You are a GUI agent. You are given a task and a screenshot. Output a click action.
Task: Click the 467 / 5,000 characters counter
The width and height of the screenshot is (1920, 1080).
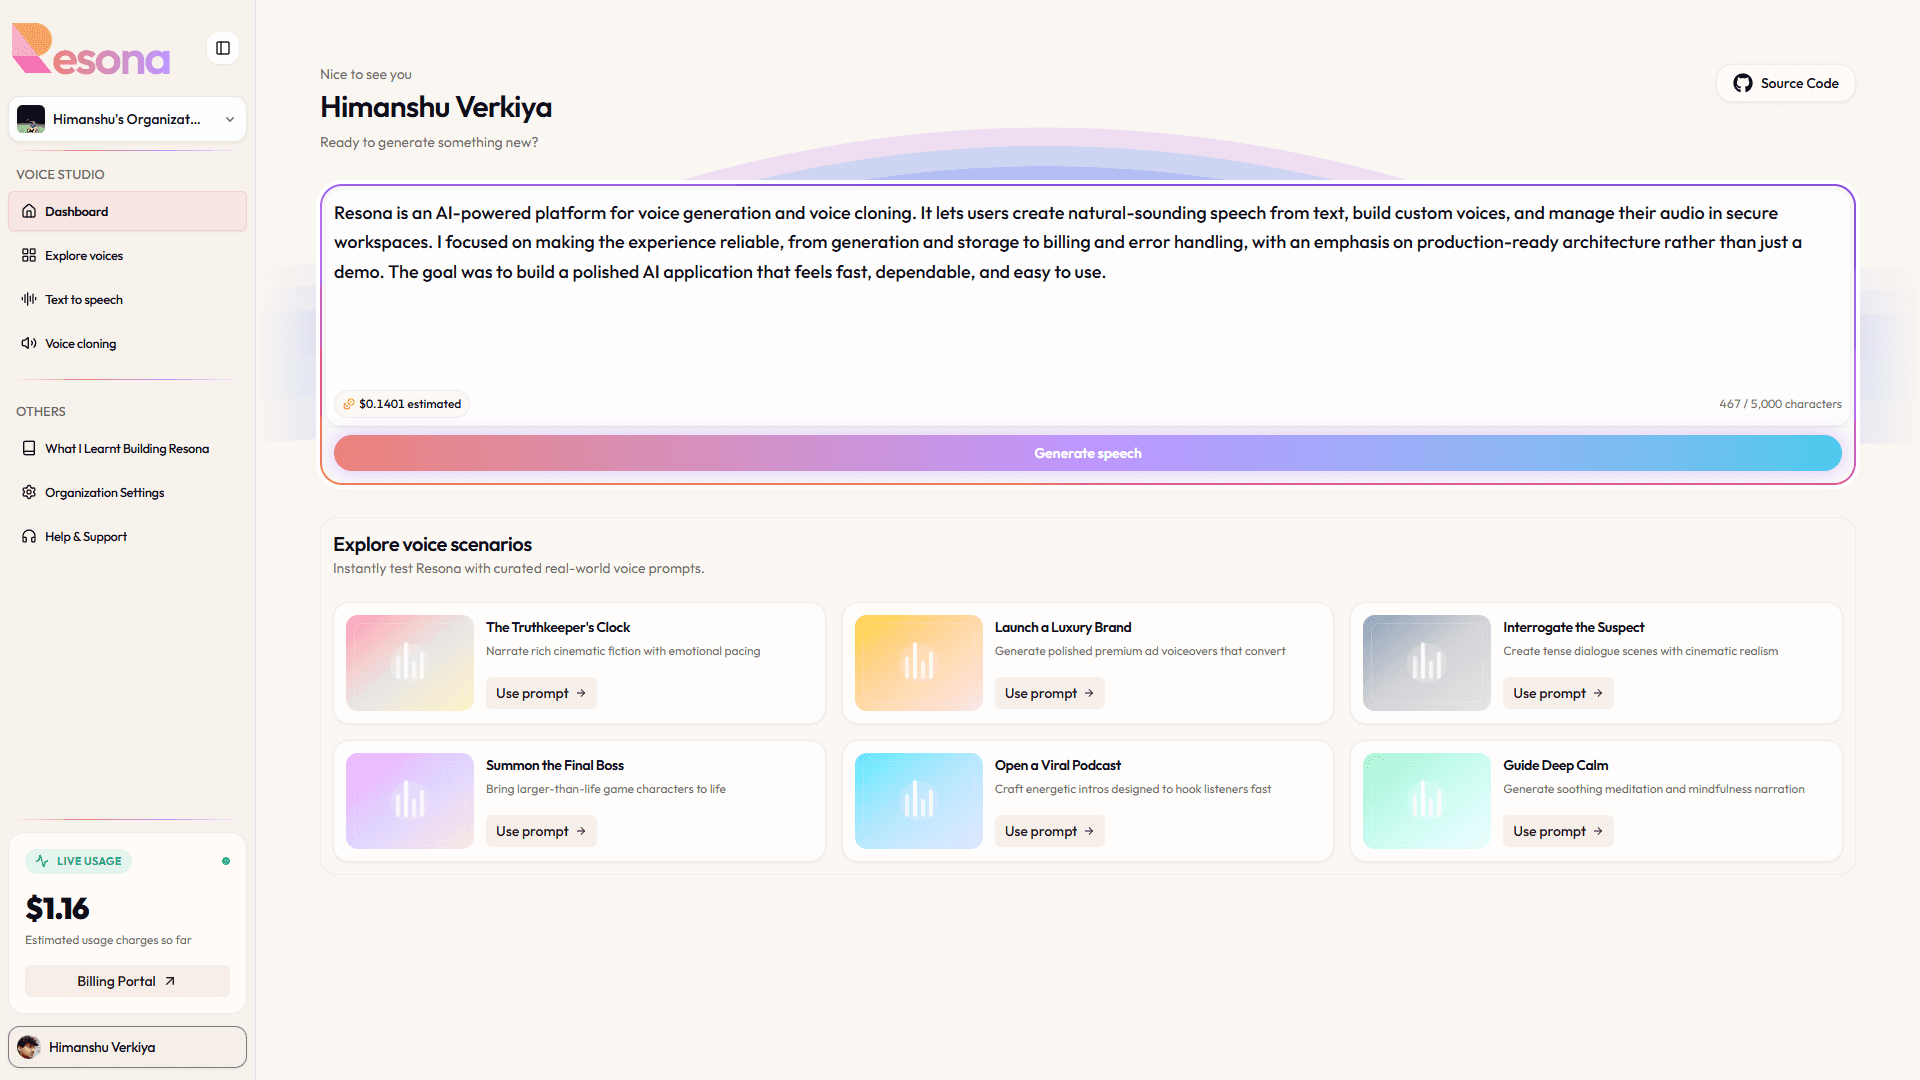coord(1780,404)
